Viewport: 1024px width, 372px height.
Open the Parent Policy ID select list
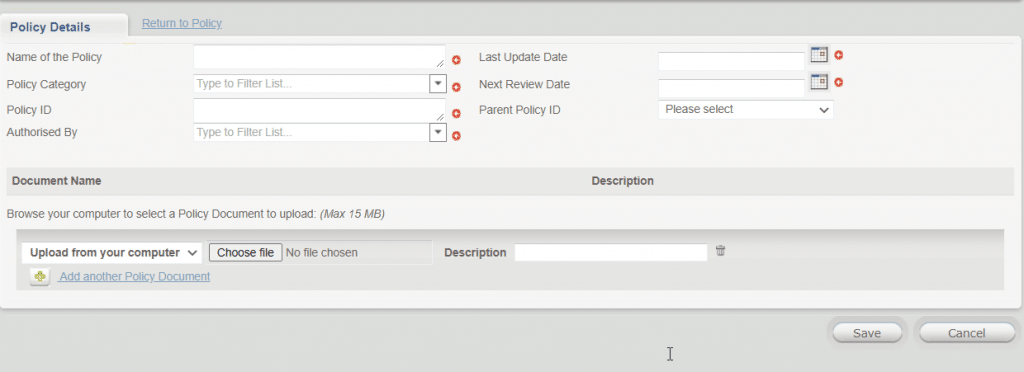[x=746, y=110]
